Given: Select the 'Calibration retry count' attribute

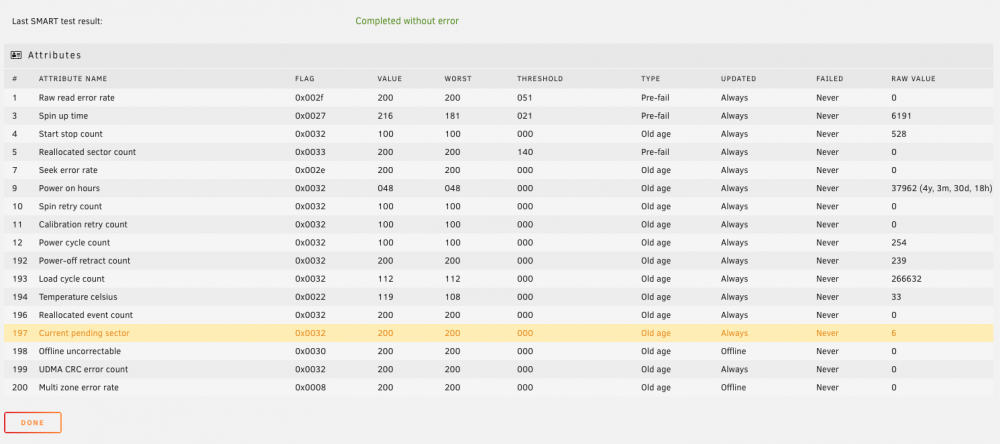Looking at the screenshot, I should (x=83, y=225).
